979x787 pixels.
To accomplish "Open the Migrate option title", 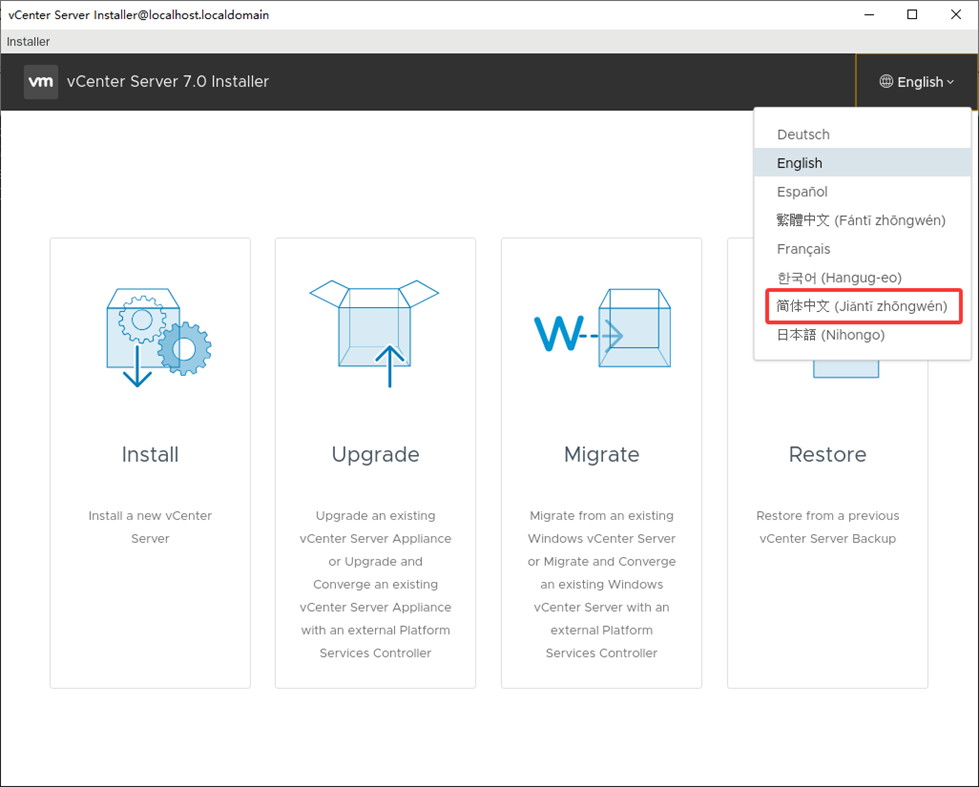I will point(601,454).
